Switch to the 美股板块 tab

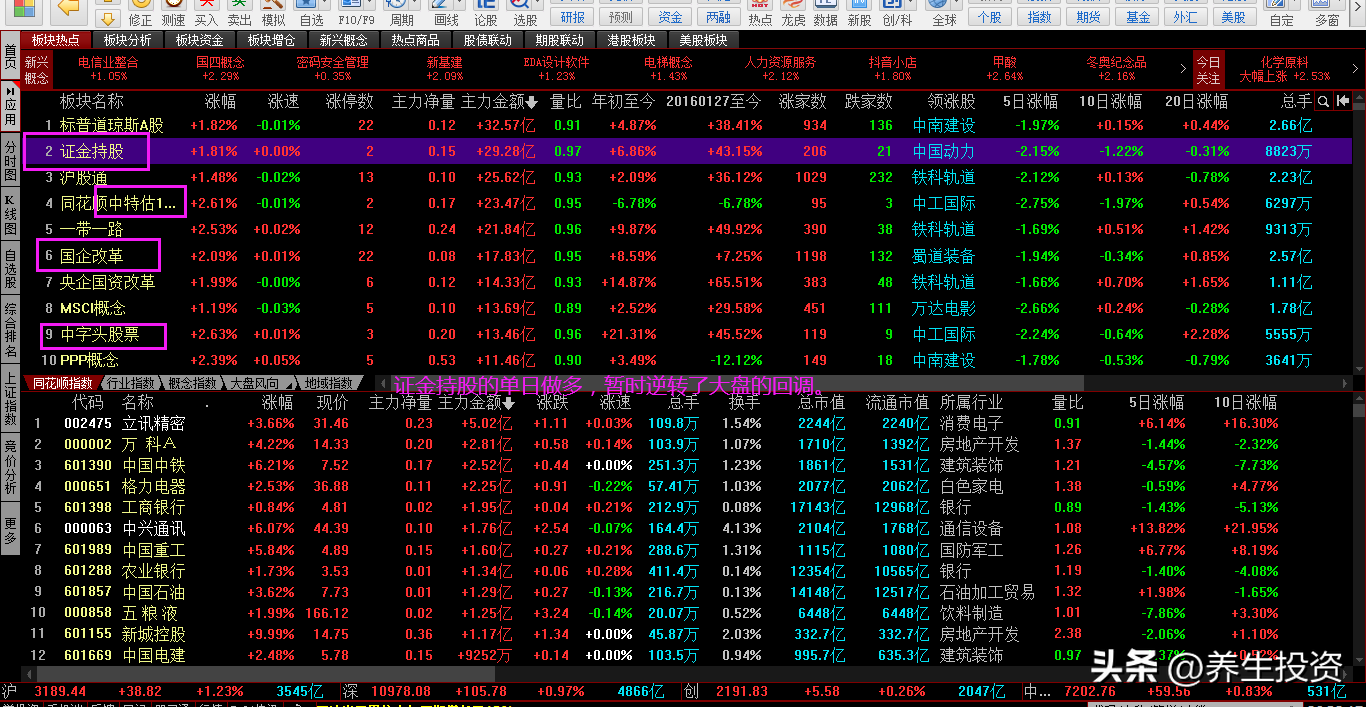click(x=703, y=40)
